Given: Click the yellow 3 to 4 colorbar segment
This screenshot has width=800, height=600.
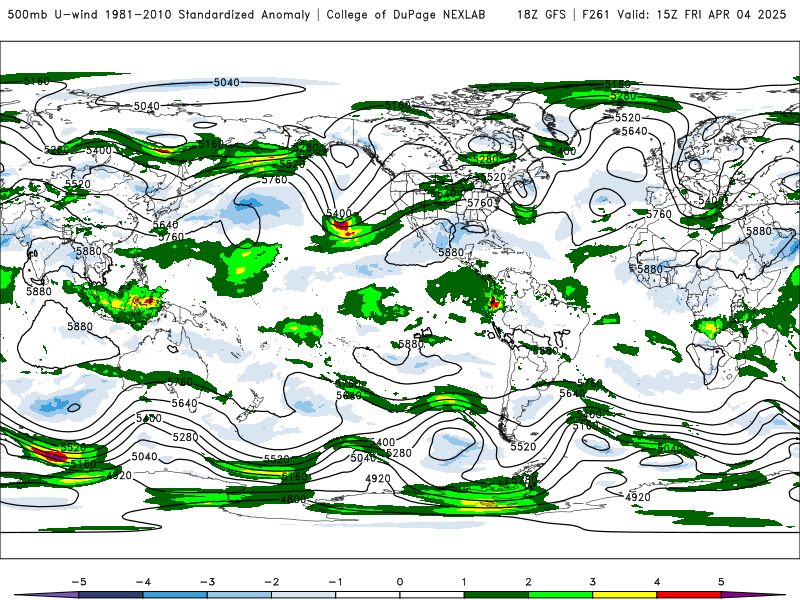Looking at the screenshot, I should [x=624, y=595].
